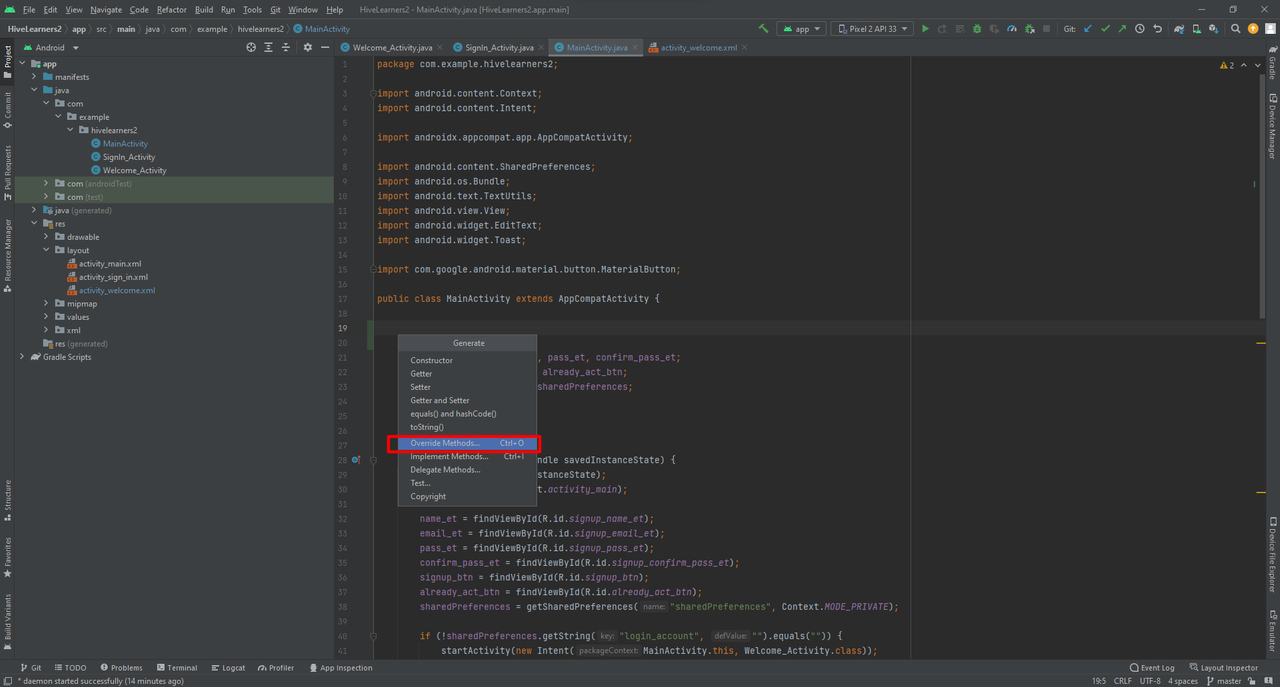Open the Project panel gear options

(x=307, y=47)
